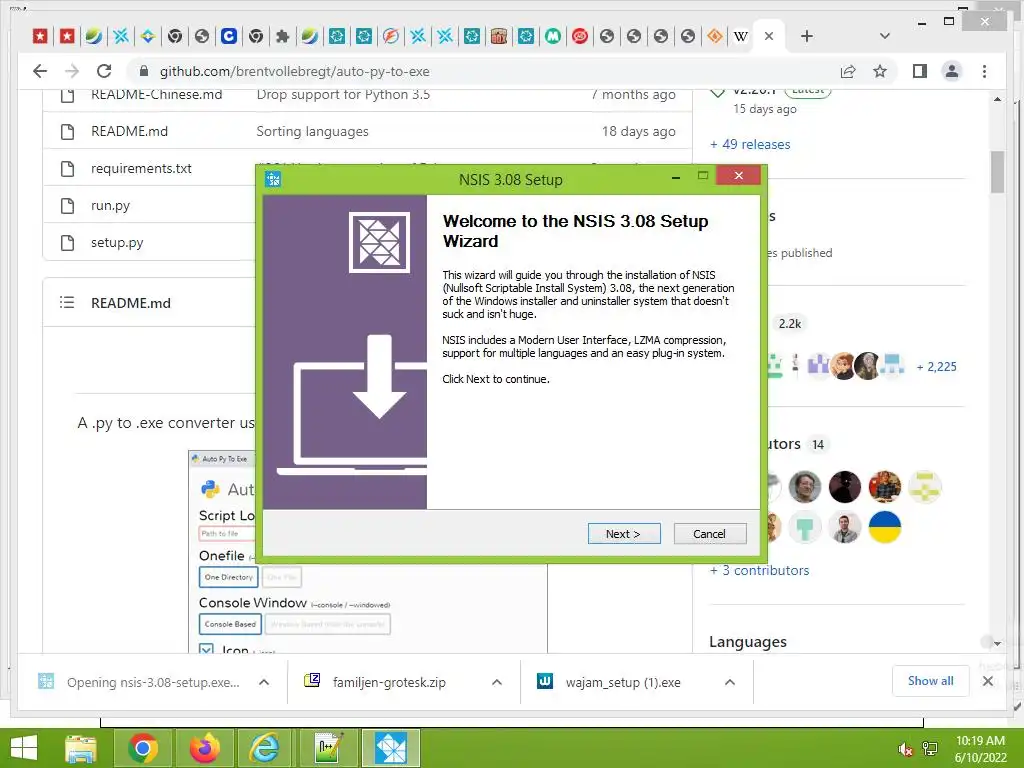Expand the nsis-3.08-setup.exe download options
1024x768 pixels.
[x=264, y=682]
